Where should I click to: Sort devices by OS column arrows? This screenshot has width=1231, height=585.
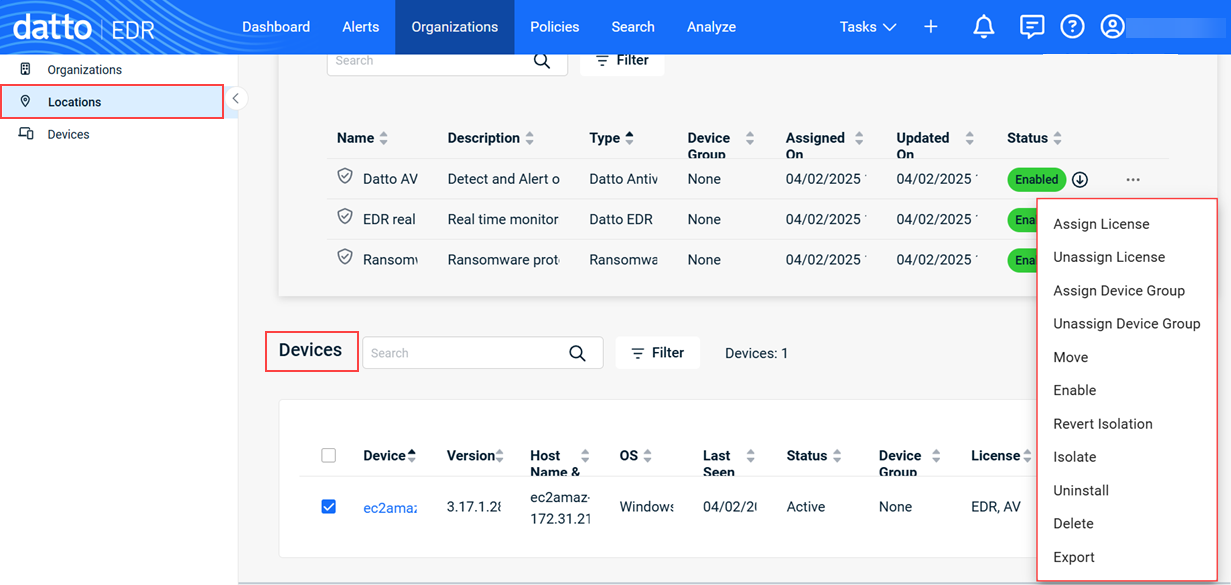tap(648, 456)
